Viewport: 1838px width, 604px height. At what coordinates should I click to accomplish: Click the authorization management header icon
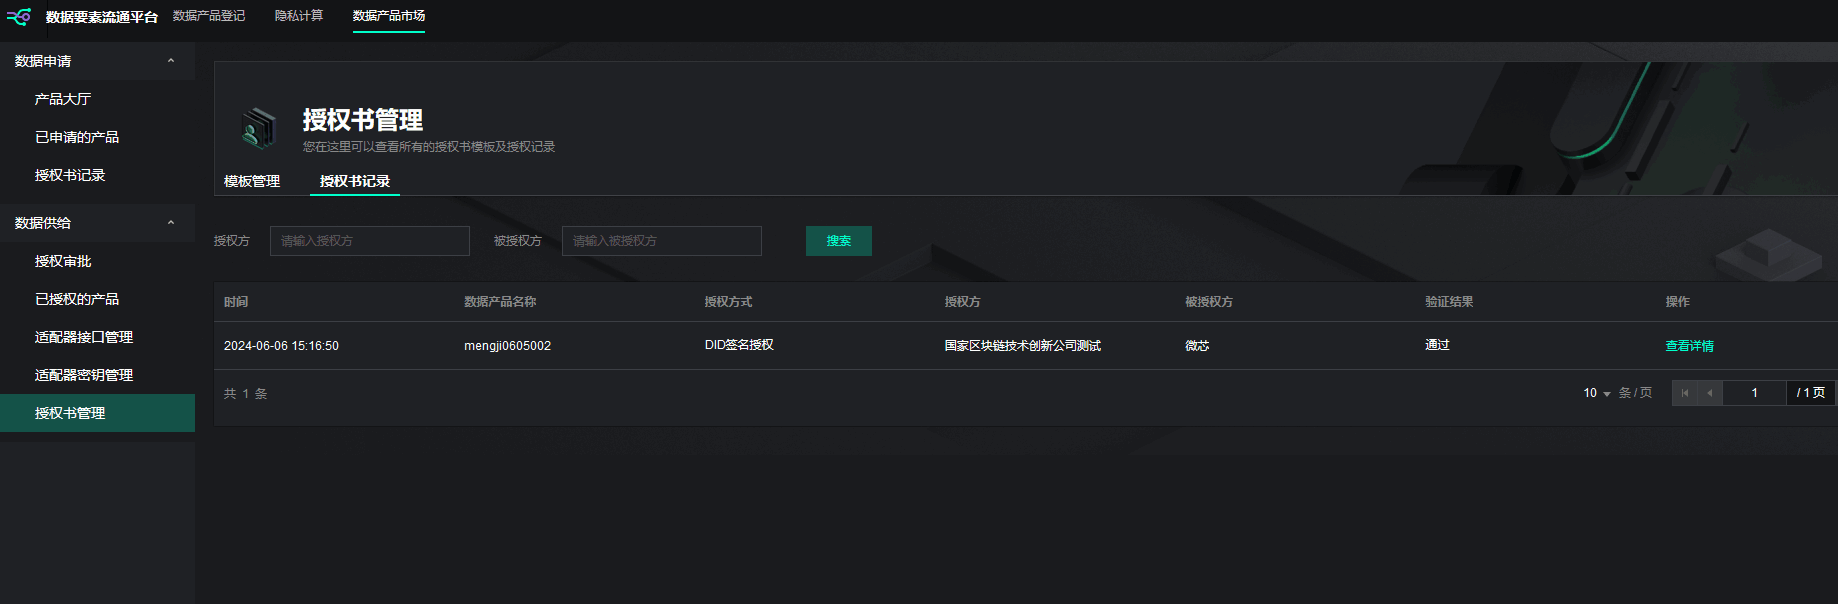[x=258, y=129]
